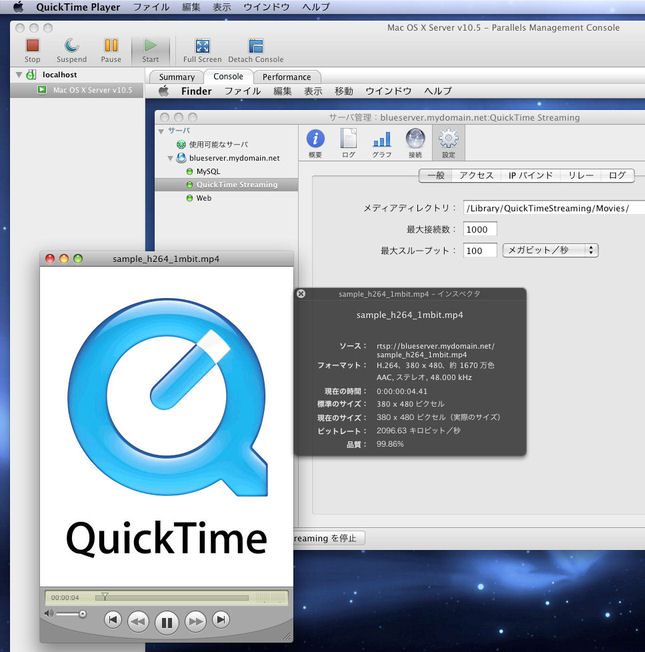The height and width of the screenshot is (652, 645).
Task: Open QuickTime Player ファイル menu
Action: coord(151,7)
